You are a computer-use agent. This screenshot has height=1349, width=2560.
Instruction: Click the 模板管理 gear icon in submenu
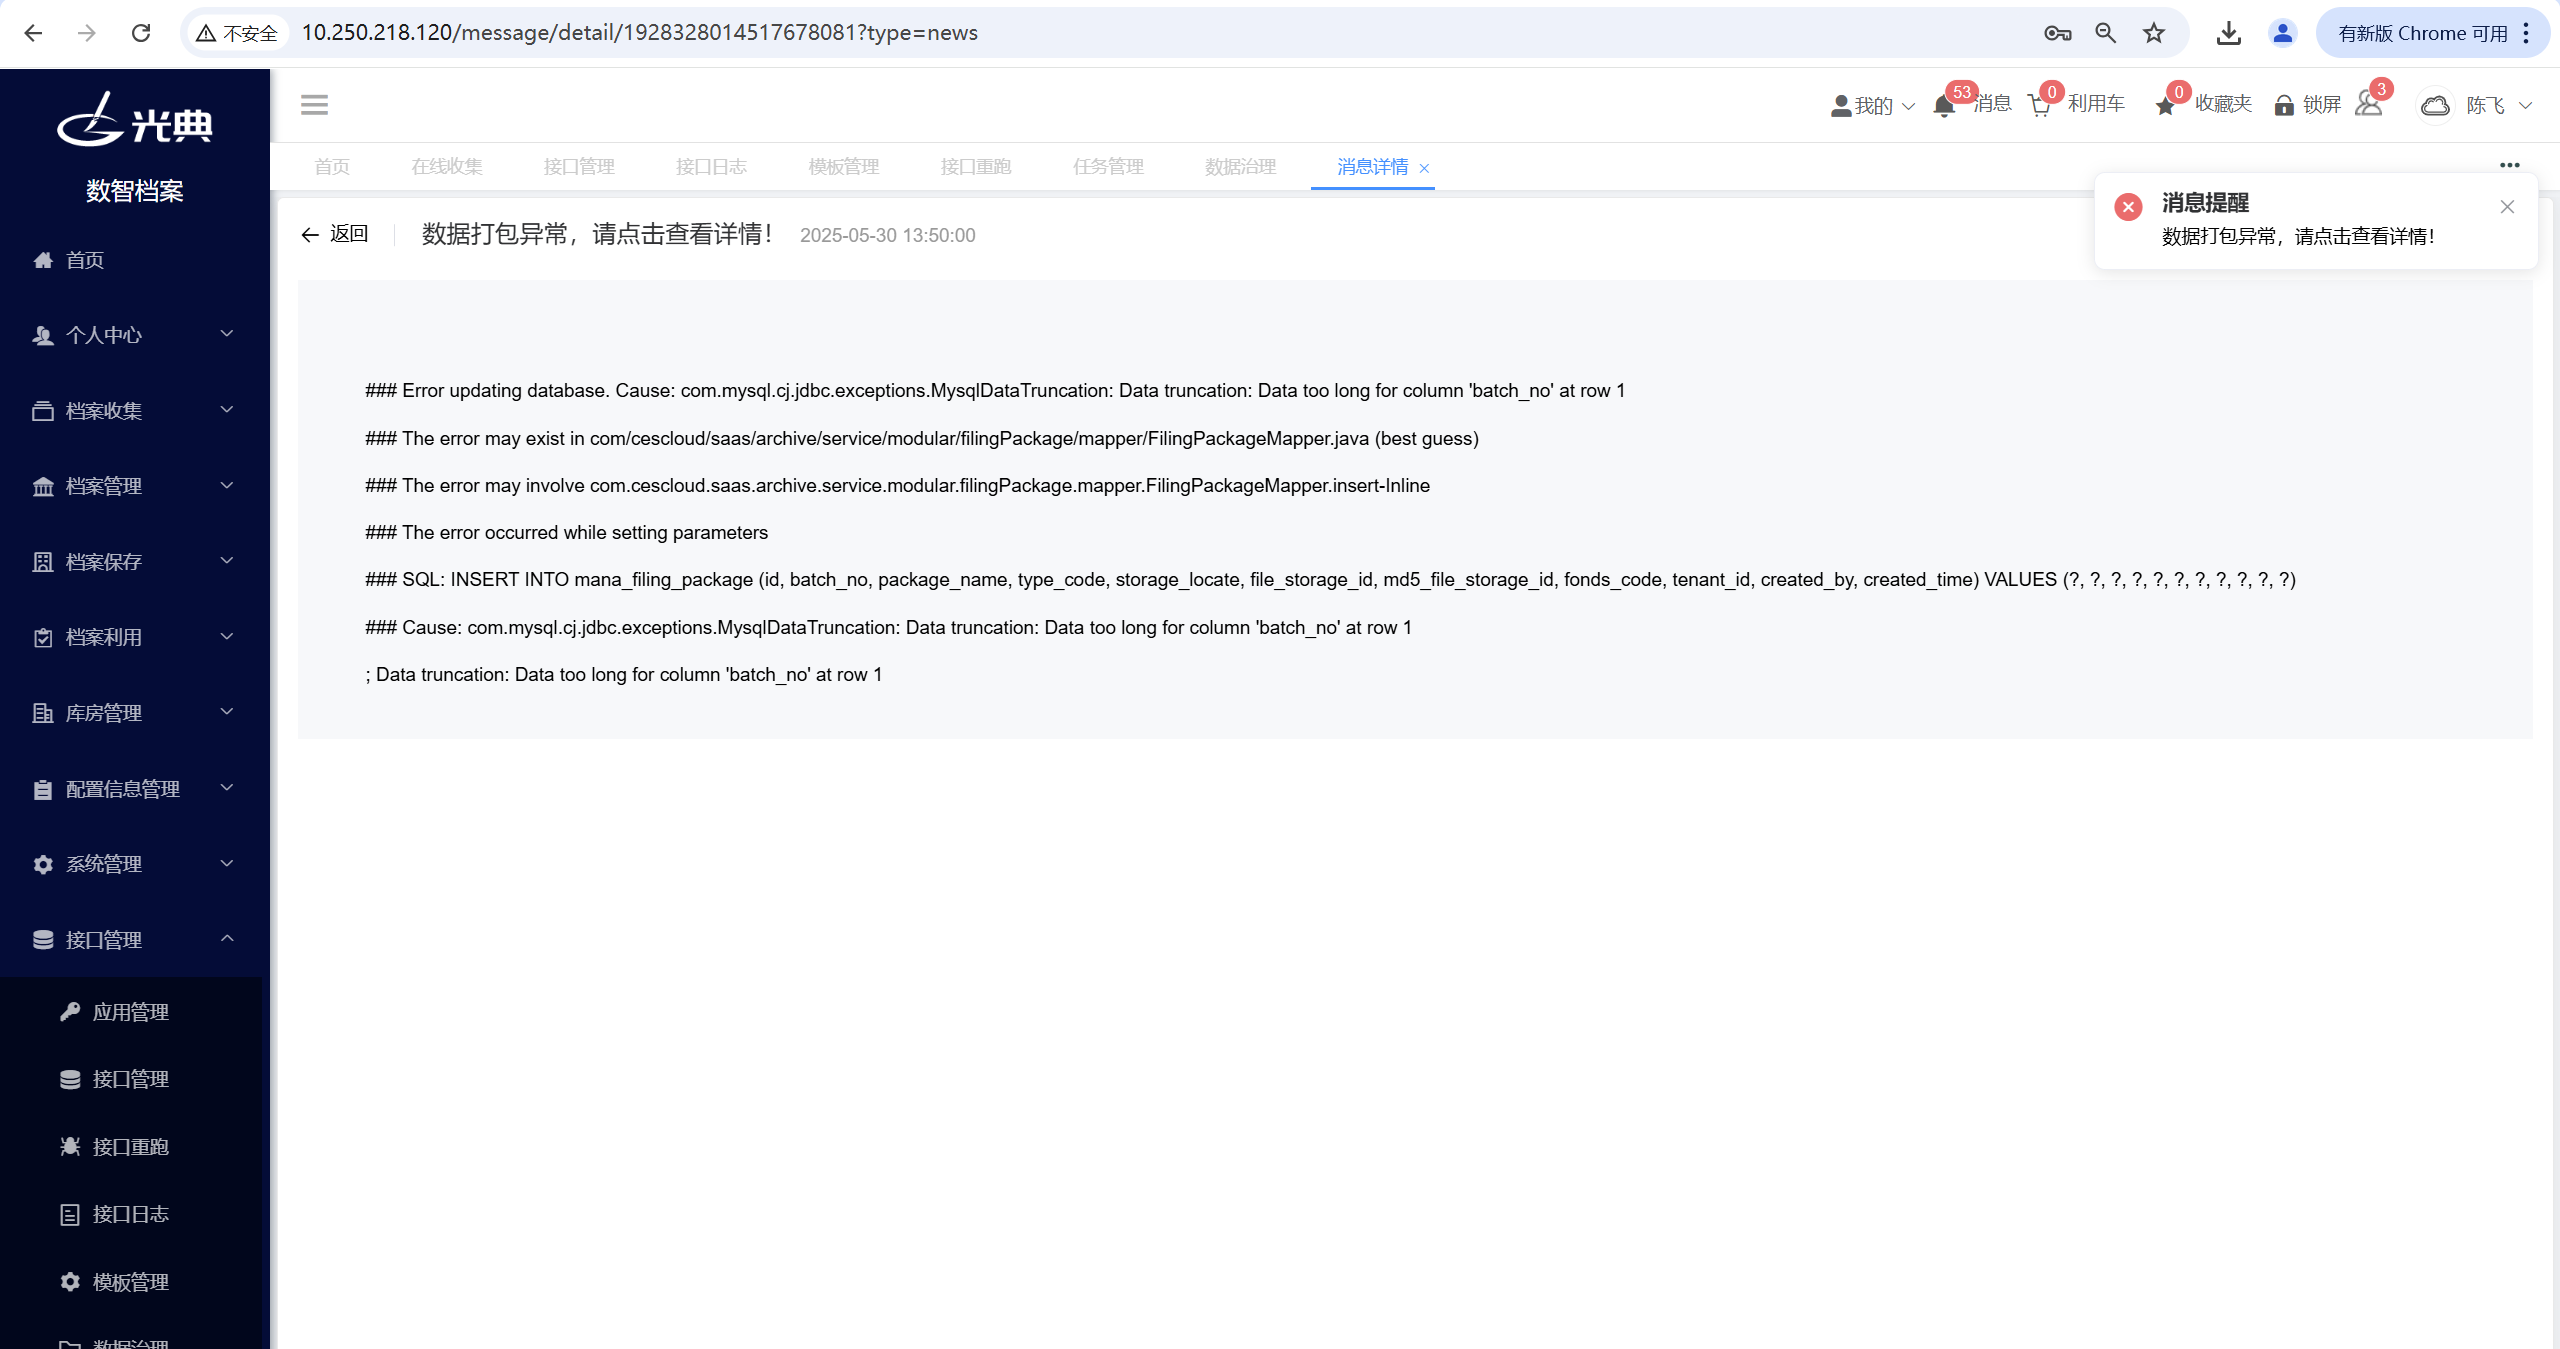click(70, 1282)
